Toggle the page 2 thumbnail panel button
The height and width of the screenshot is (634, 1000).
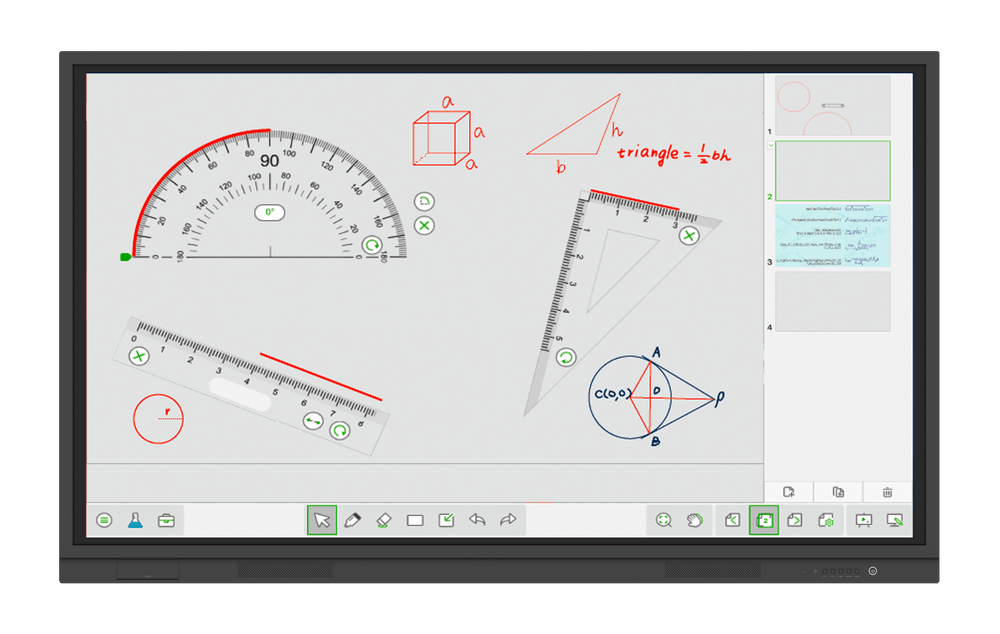tap(763, 520)
